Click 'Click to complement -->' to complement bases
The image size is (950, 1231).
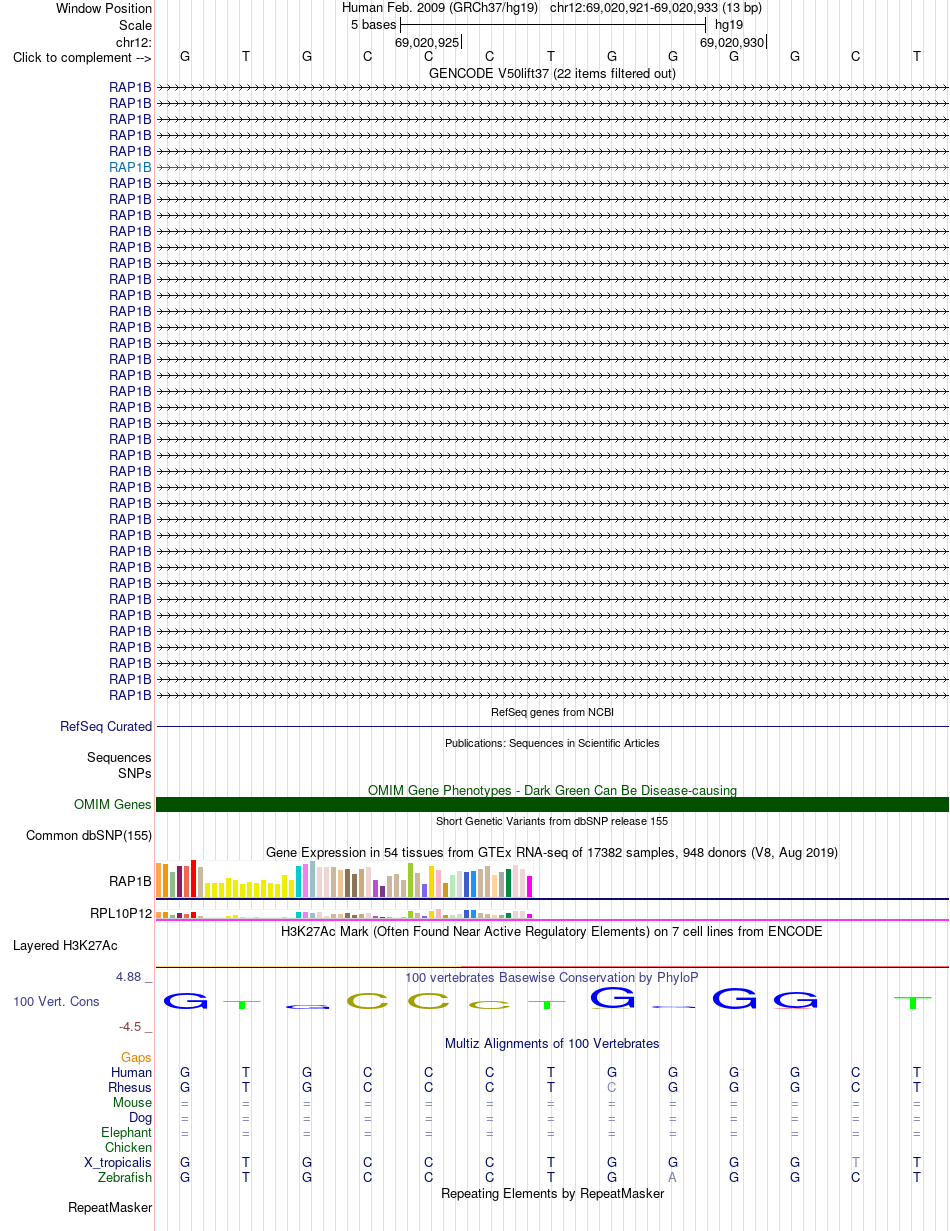pyautogui.click(x=82, y=57)
